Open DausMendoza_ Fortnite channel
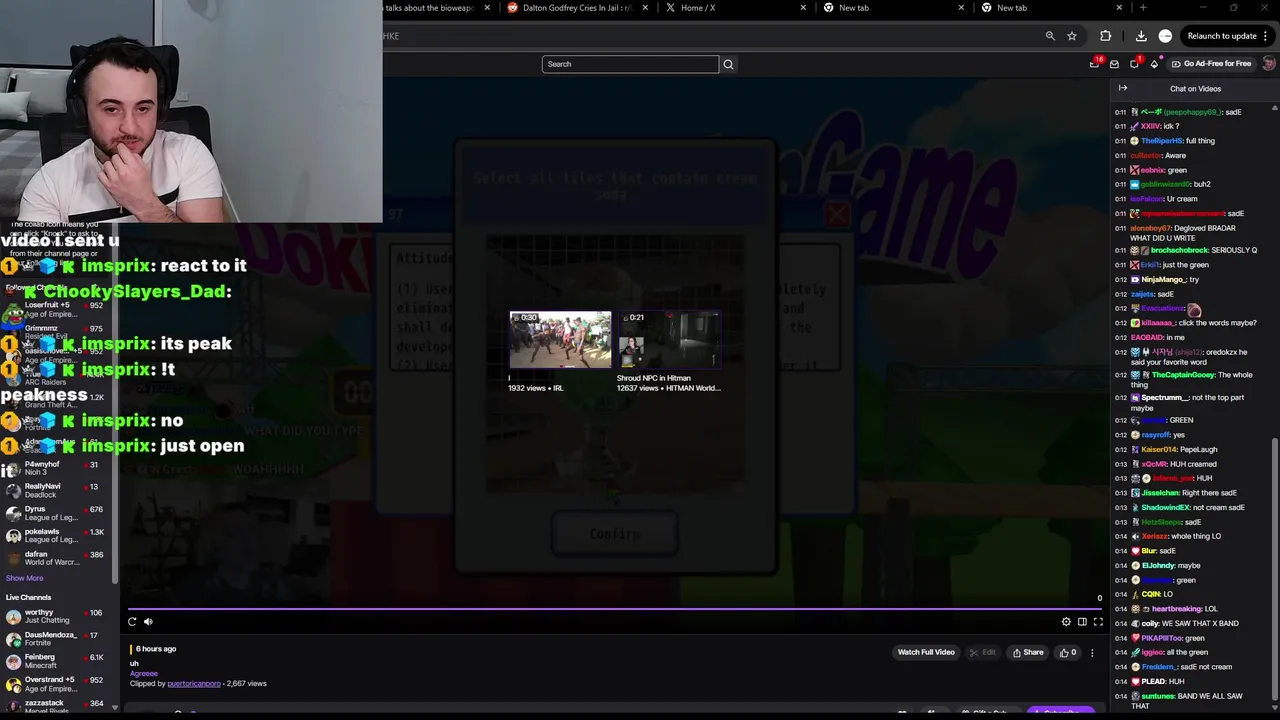Image resolution: width=1280 pixels, height=720 pixels. [x=58, y=639]
